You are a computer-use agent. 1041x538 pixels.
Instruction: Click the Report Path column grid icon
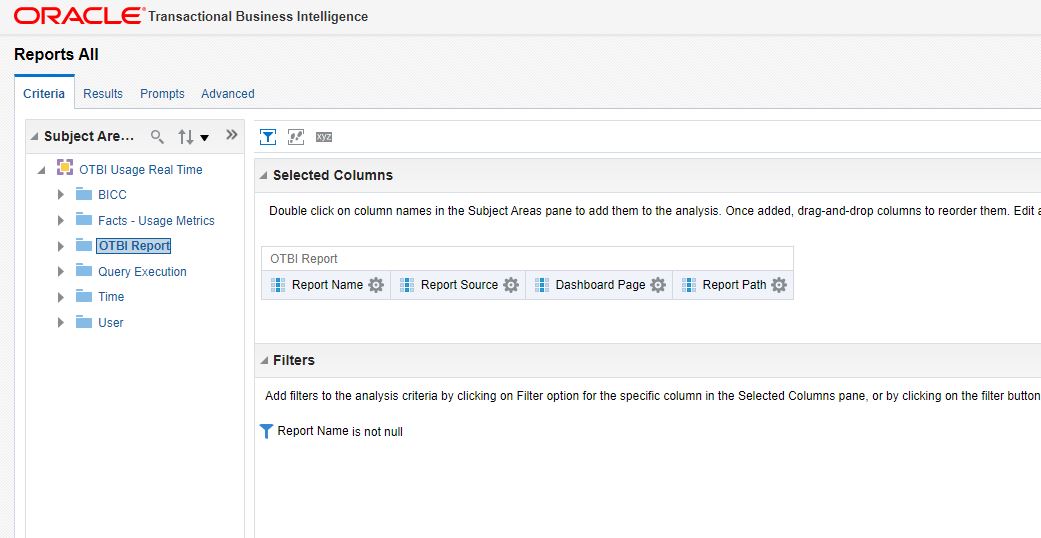point(689,285)
